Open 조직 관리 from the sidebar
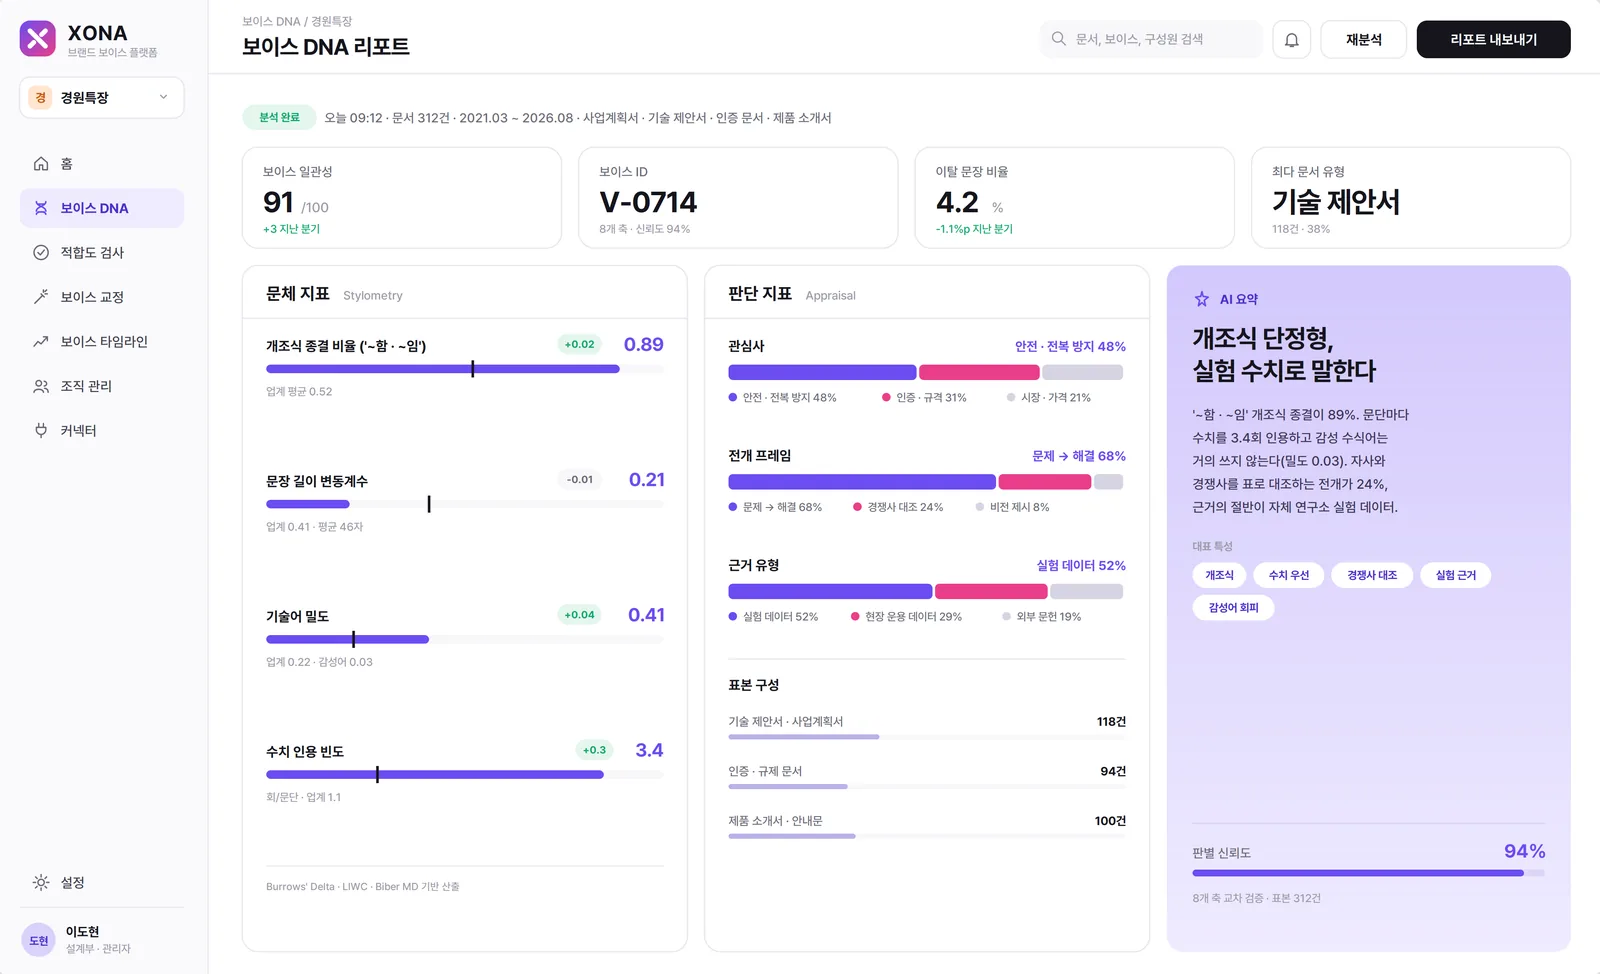This screenshot has width=1600, height=974. [102, 386]
